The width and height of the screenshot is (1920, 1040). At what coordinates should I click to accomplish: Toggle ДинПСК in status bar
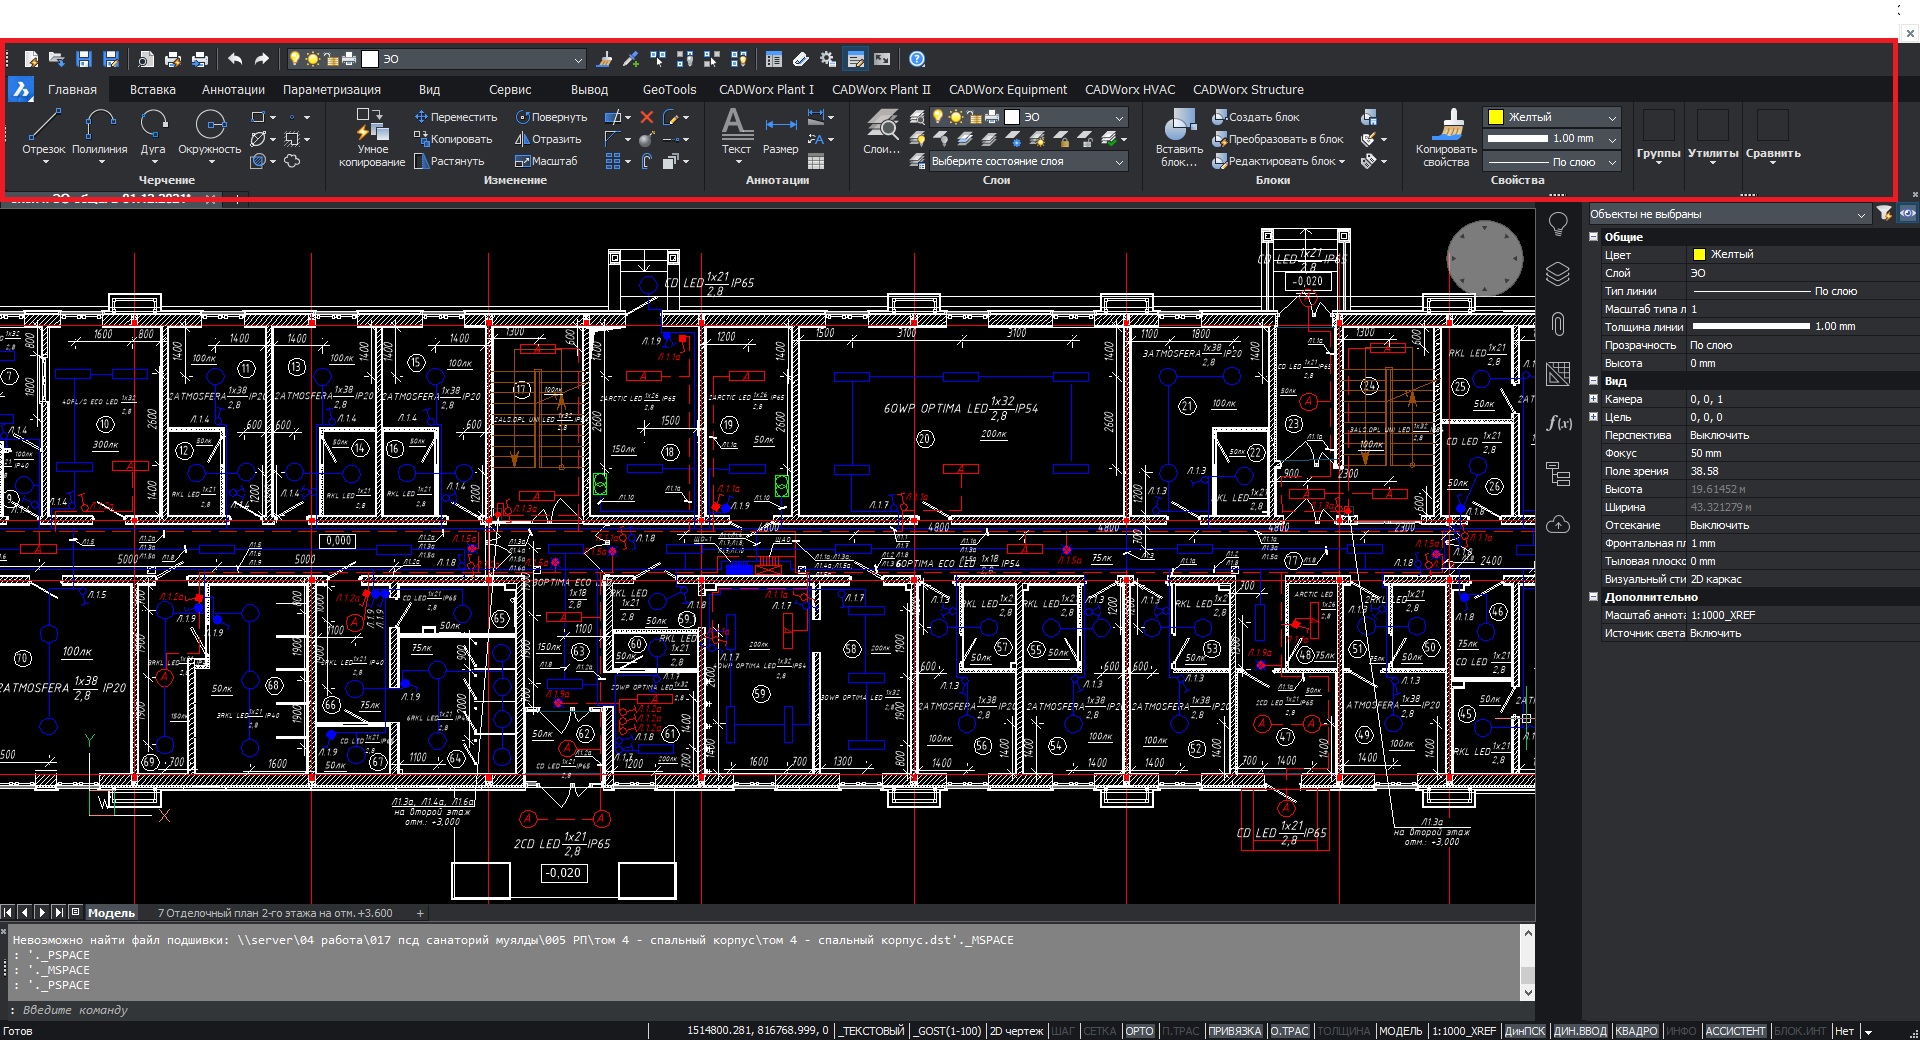coord(1524,1031)
